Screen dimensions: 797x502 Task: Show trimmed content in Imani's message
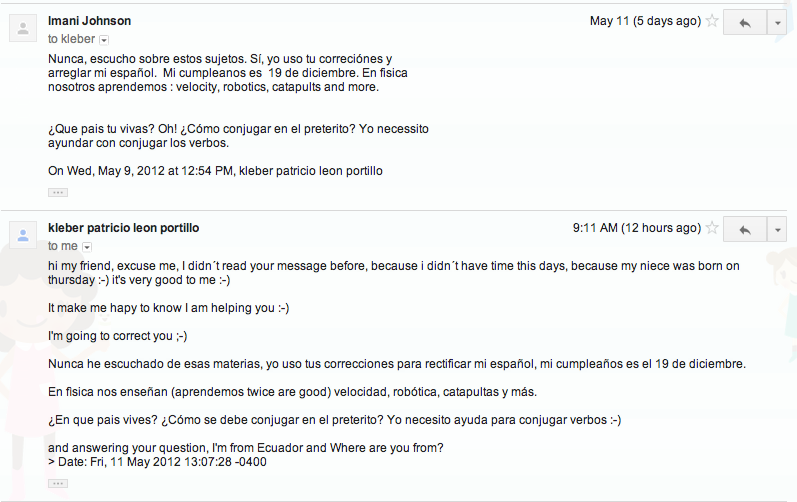tap(58, 191)
